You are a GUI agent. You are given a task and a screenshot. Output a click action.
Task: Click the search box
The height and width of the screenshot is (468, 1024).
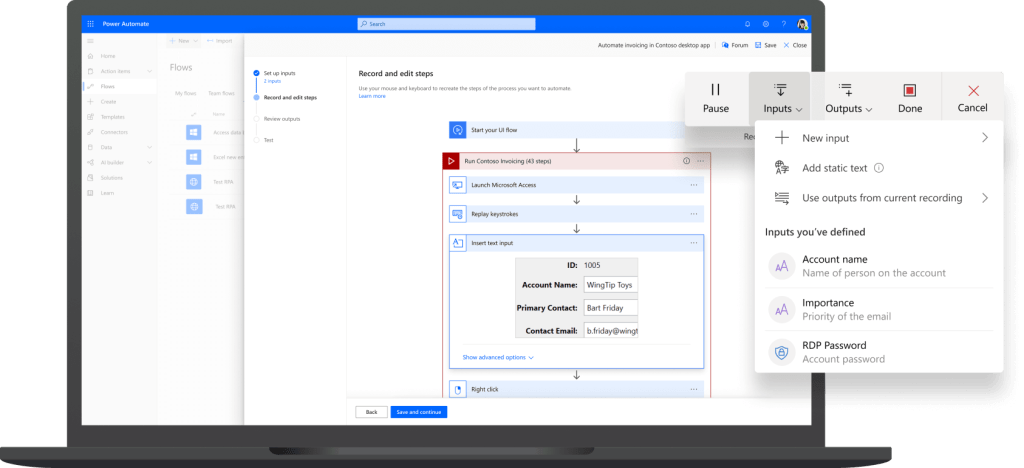tap(446, 24)
